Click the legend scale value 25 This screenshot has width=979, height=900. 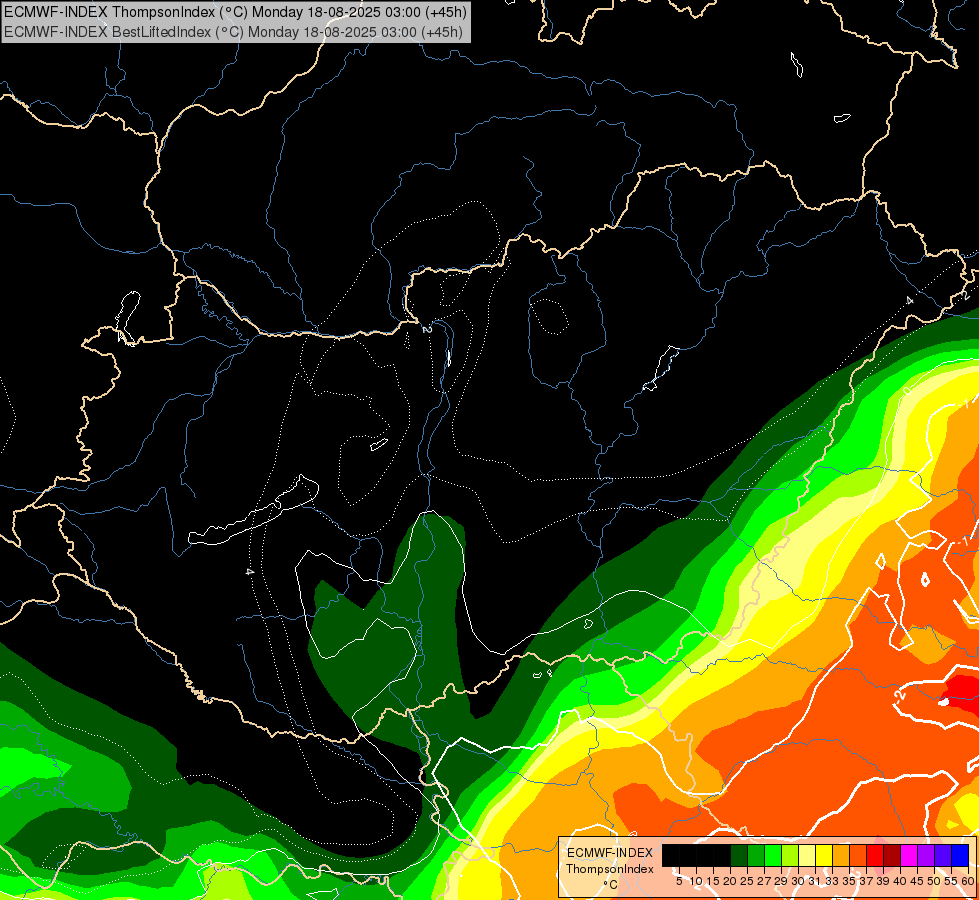[747, 881]
